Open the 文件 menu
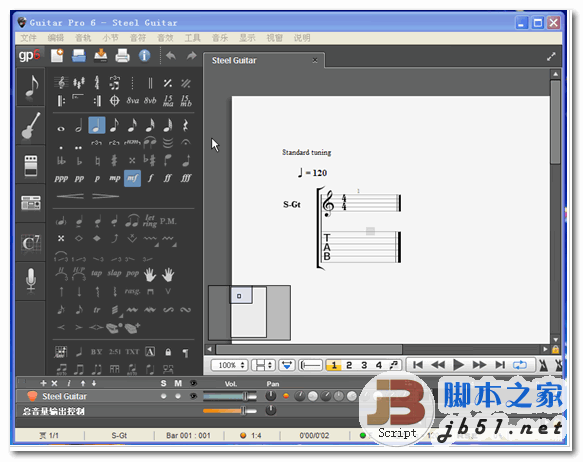Image resolution: width=583 pixels, height=462 pixels. point(29,38)
